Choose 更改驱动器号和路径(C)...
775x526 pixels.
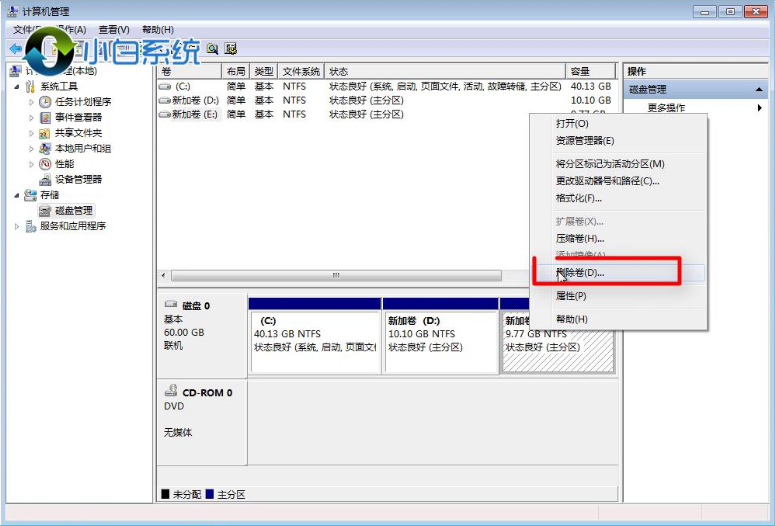click(618, 181)
